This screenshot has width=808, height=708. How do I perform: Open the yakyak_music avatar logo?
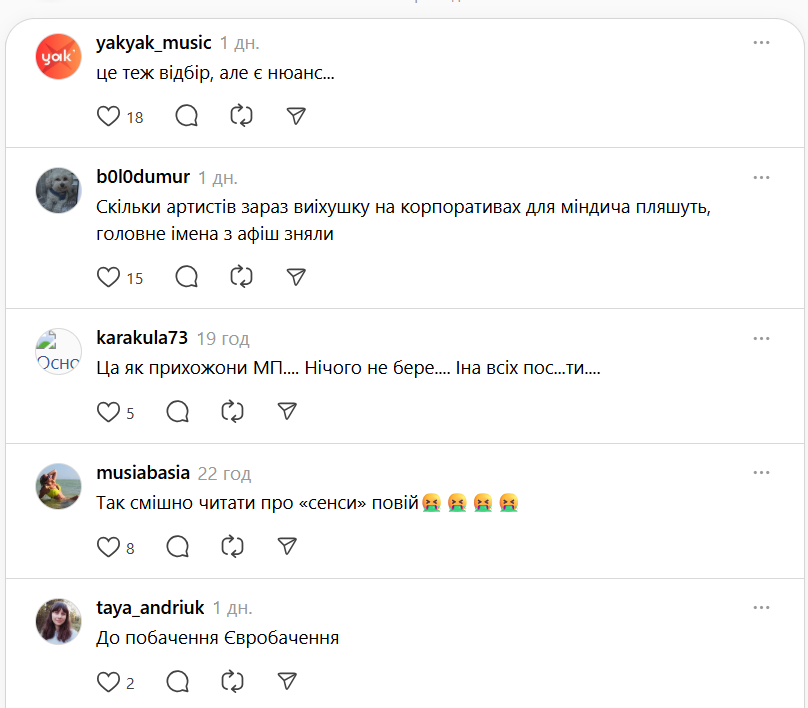(58, 56)
